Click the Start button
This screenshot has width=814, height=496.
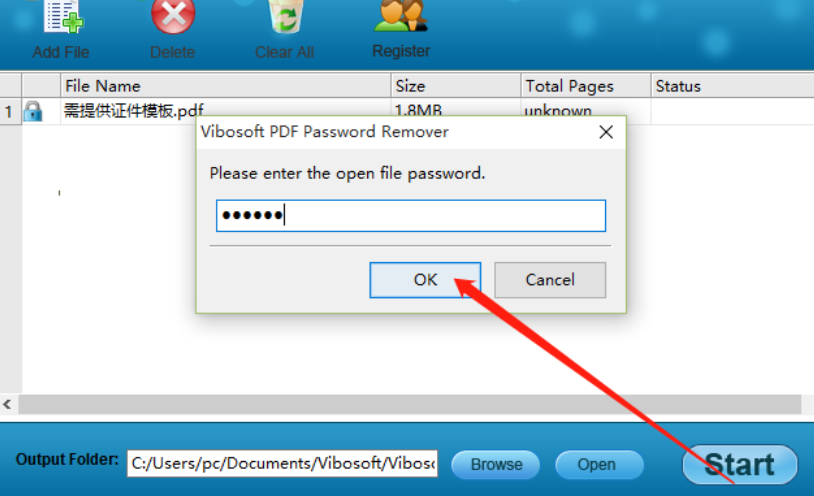coord(740,464)
